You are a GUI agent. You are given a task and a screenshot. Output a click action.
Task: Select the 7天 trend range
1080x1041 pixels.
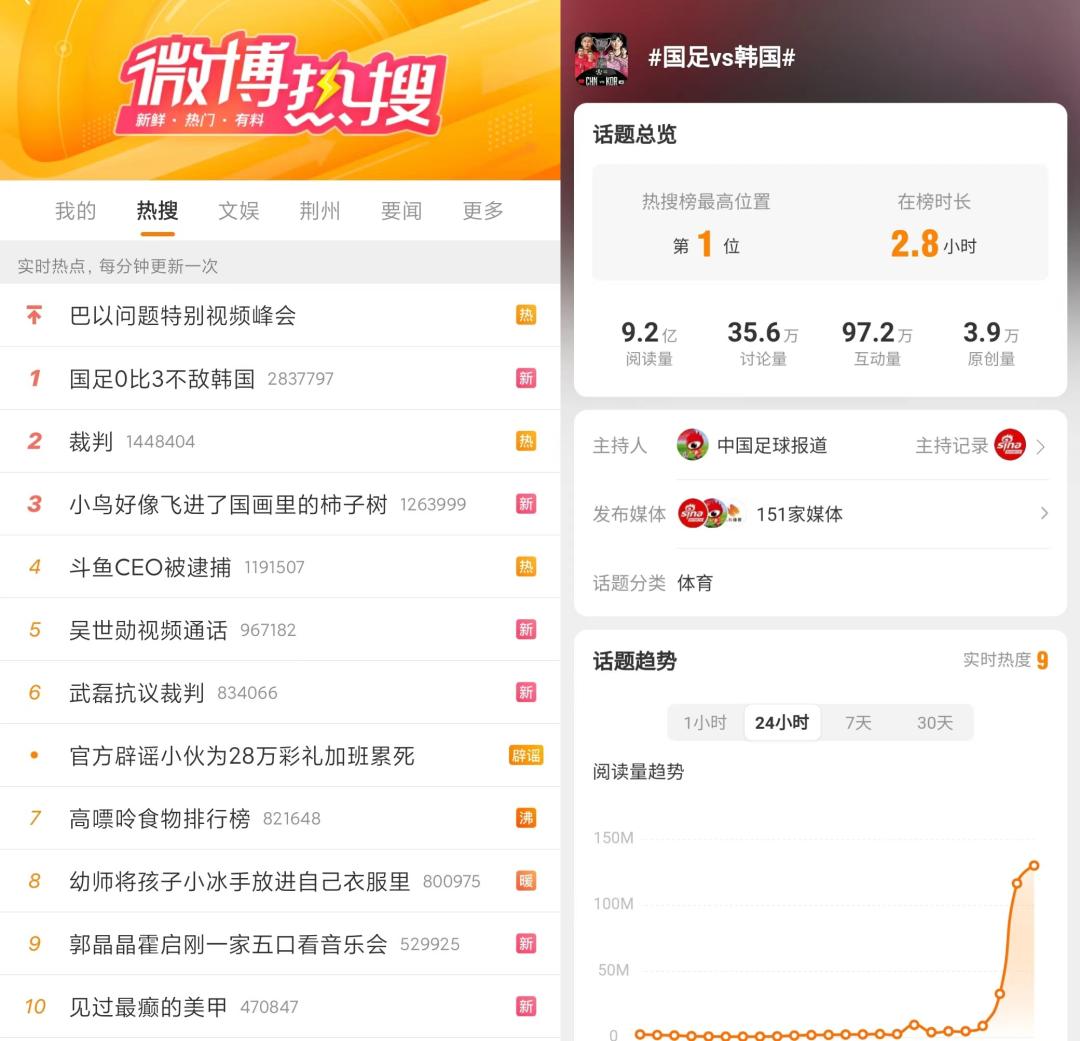click(858, 723)
